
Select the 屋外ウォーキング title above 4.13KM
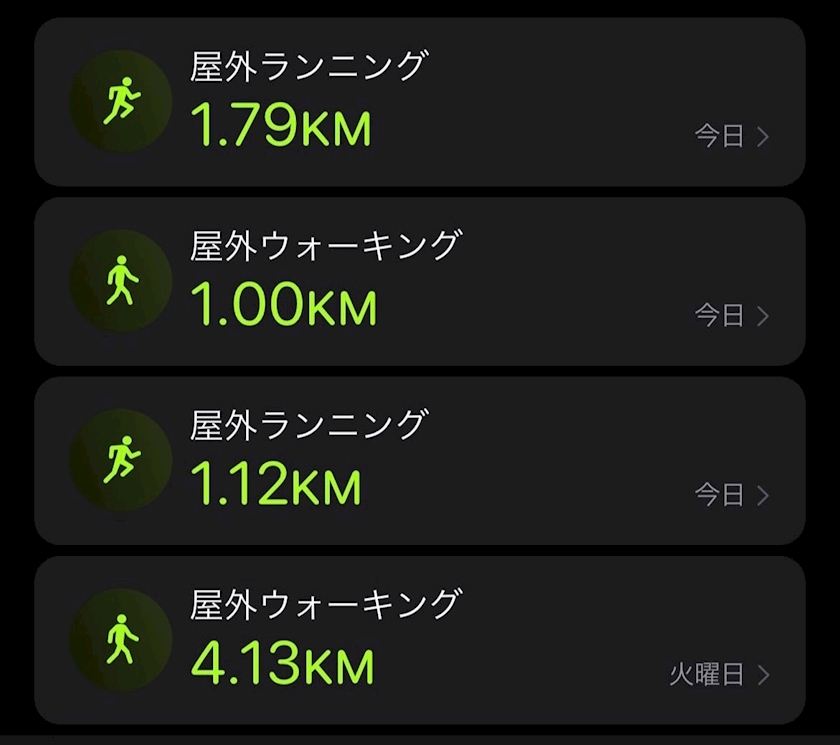pos(326,604)
